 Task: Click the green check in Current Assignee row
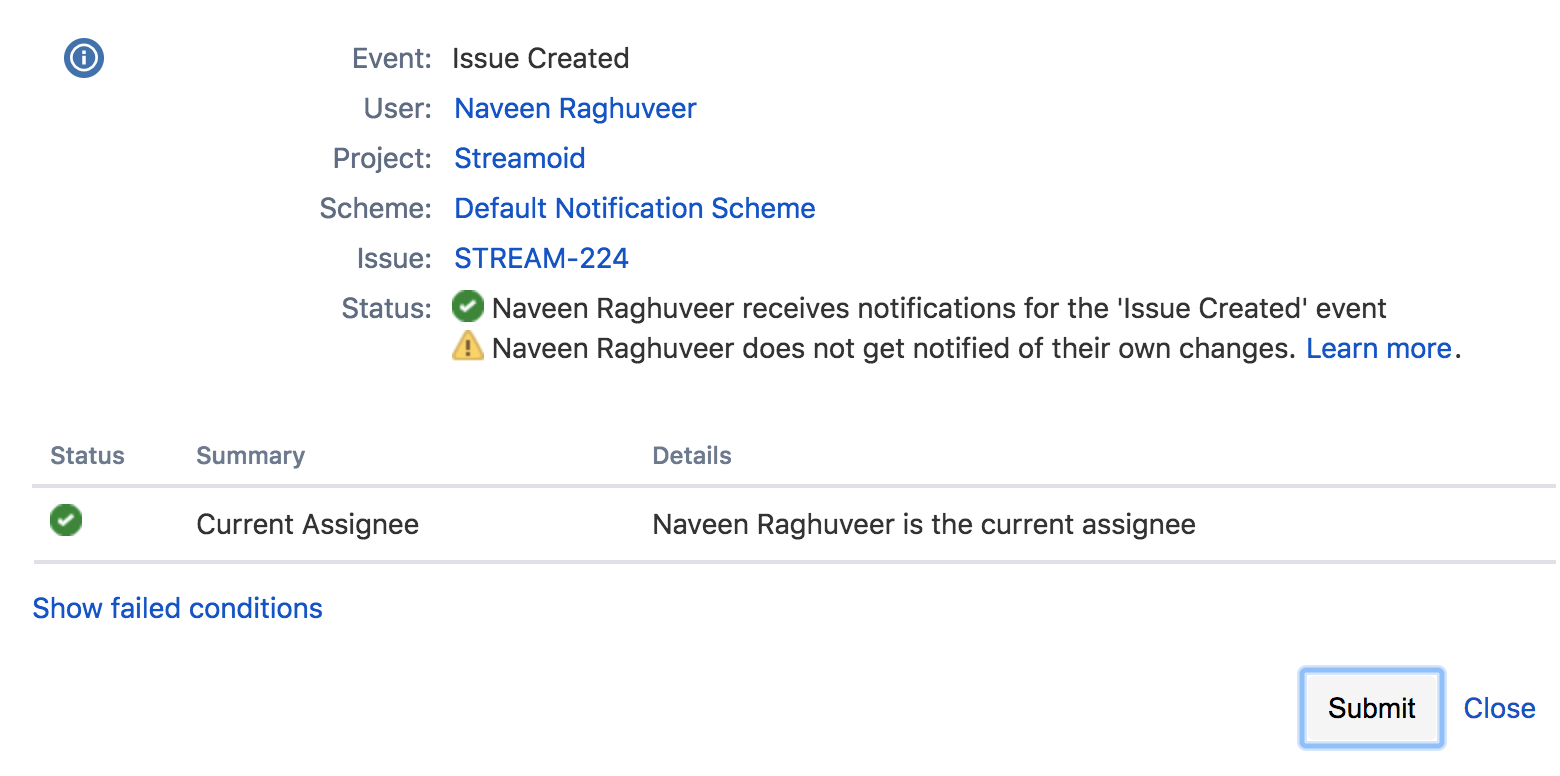point(66,521)
